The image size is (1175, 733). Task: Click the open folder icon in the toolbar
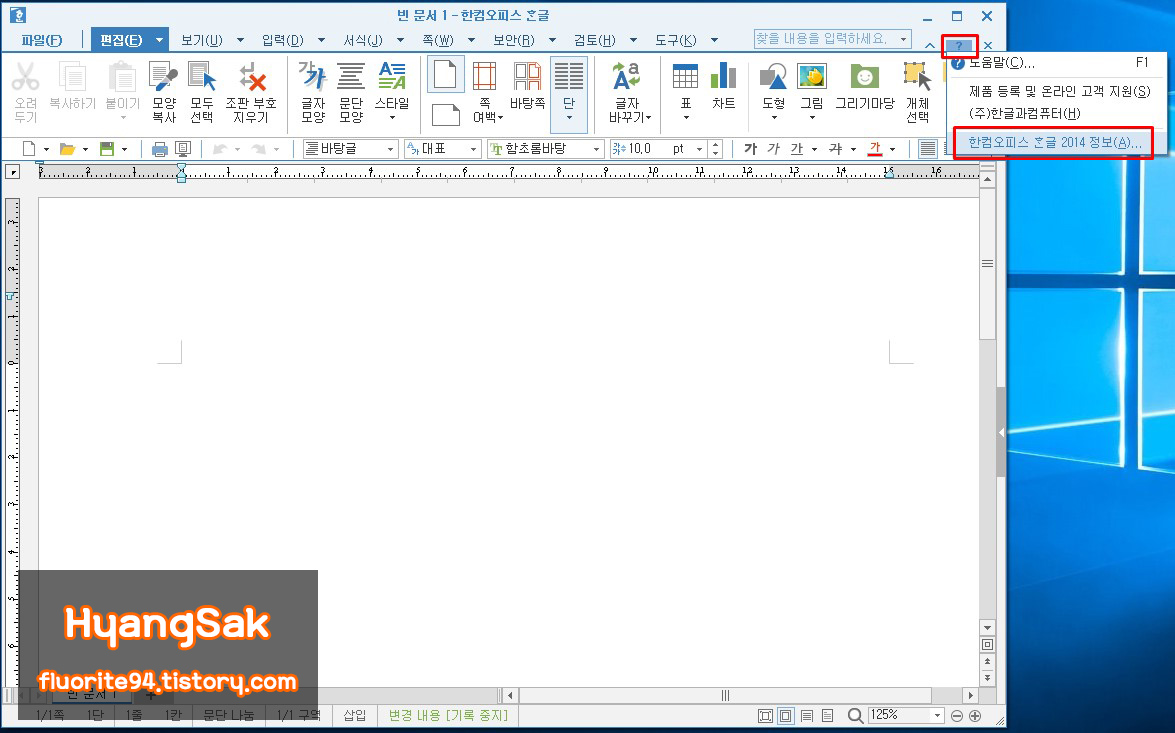click(x=67, y=149)
